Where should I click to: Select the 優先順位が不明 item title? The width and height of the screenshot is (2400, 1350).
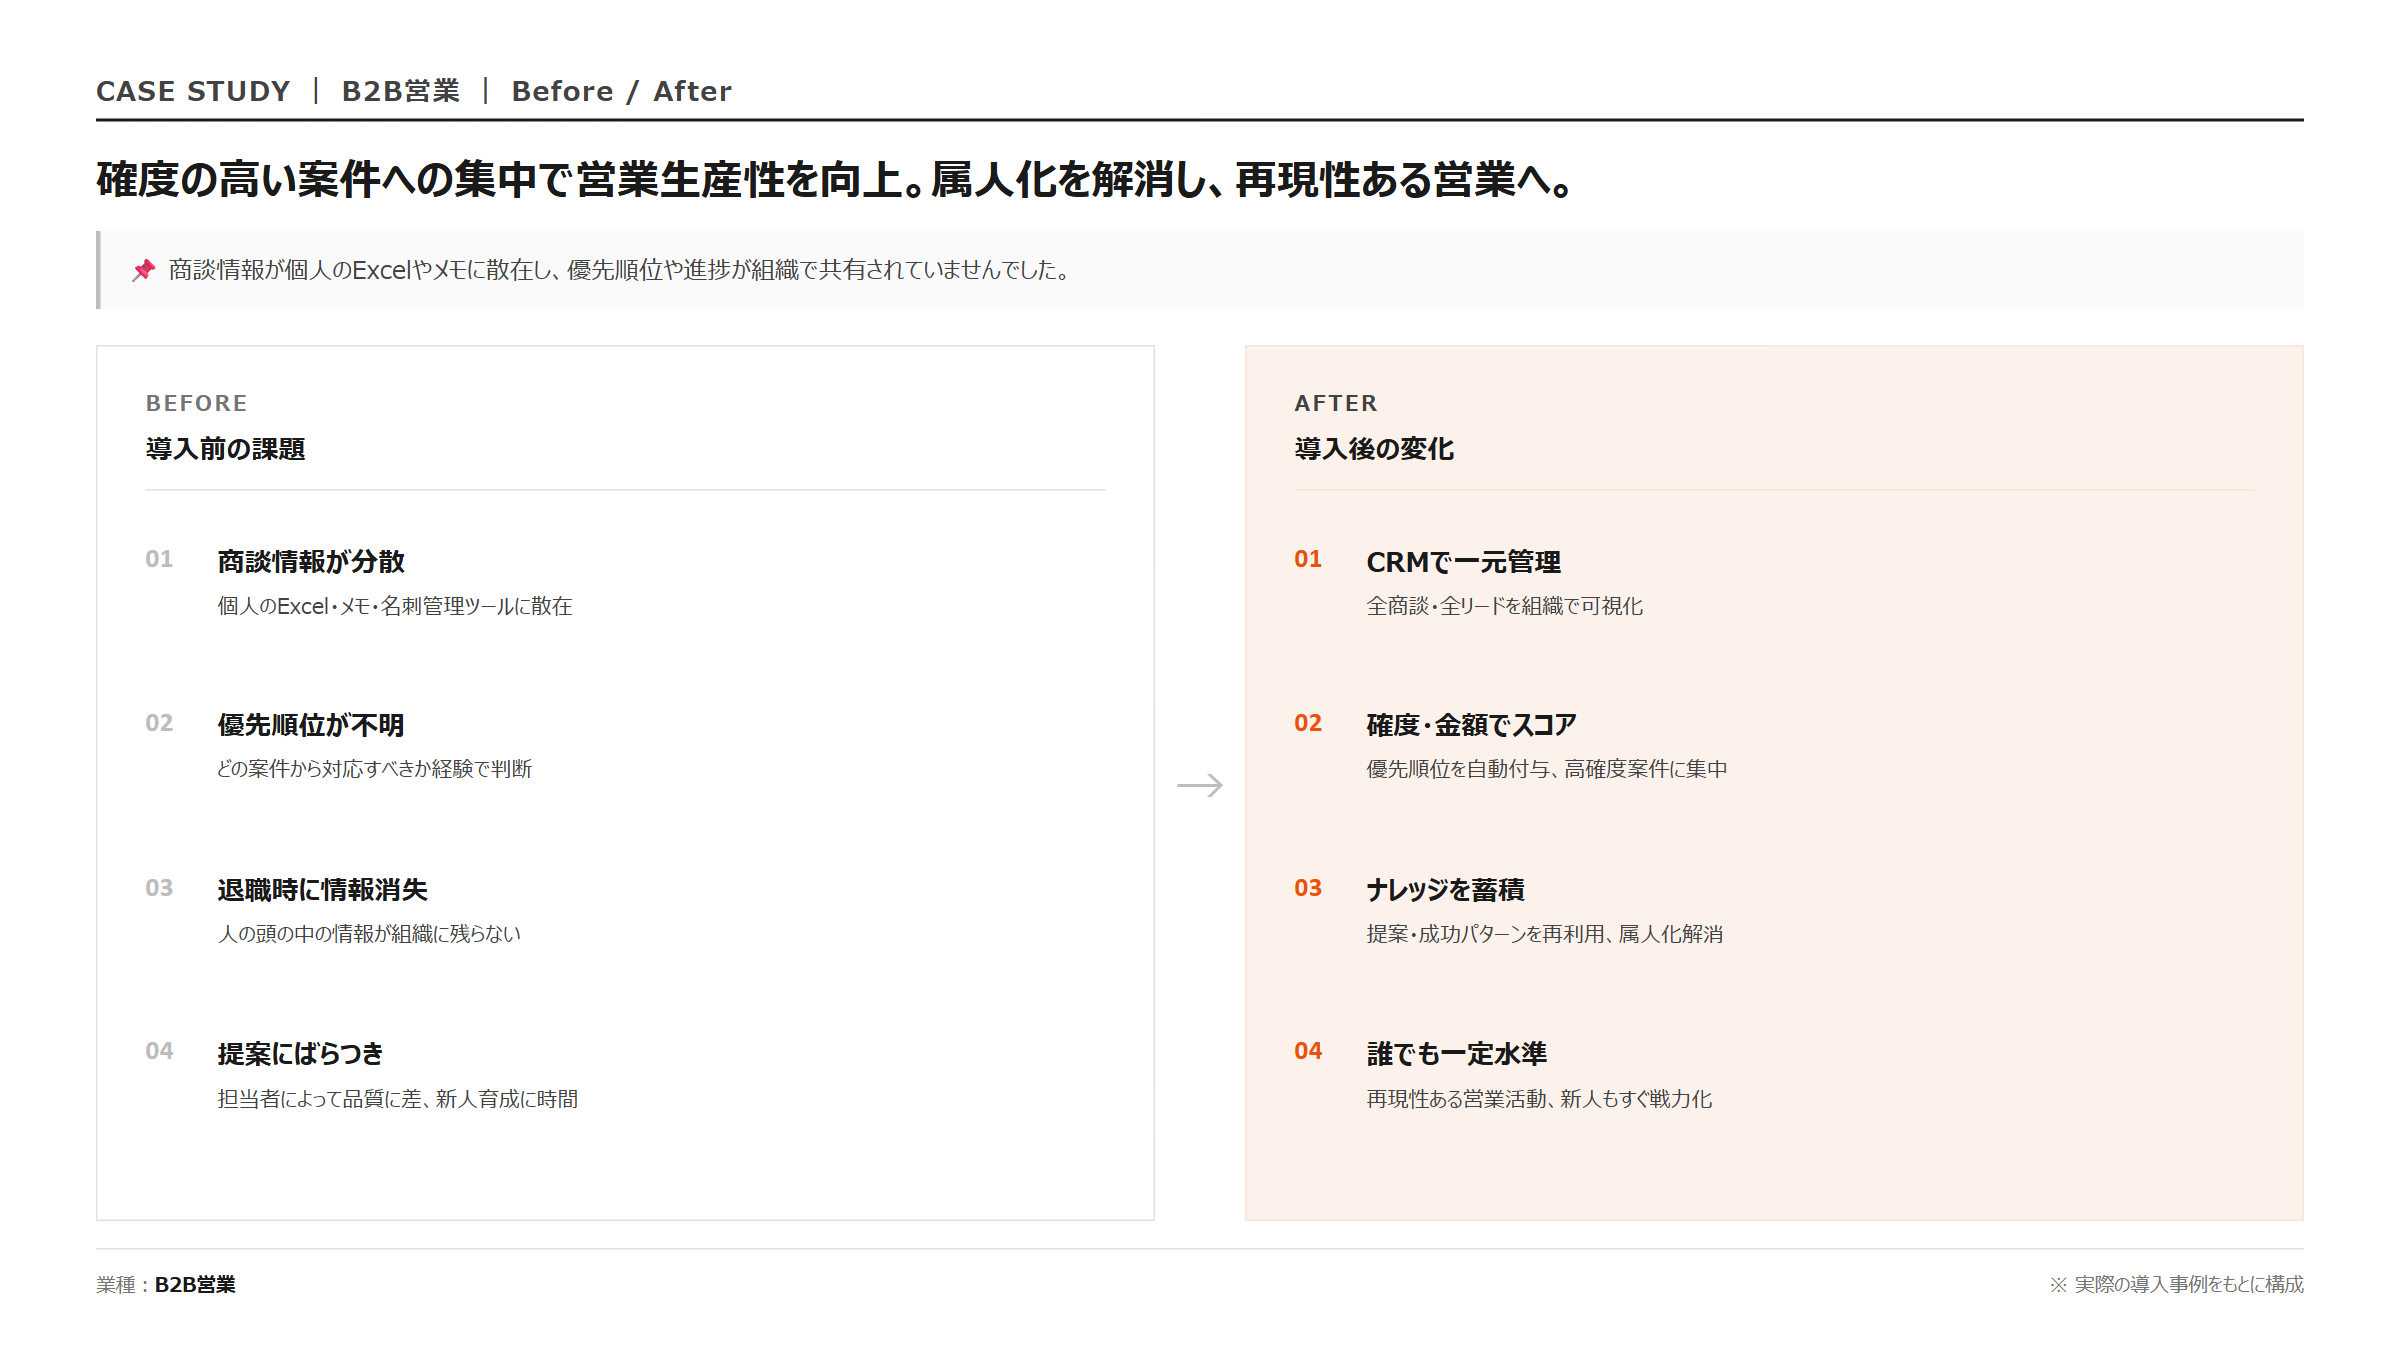tap(311, 725)
